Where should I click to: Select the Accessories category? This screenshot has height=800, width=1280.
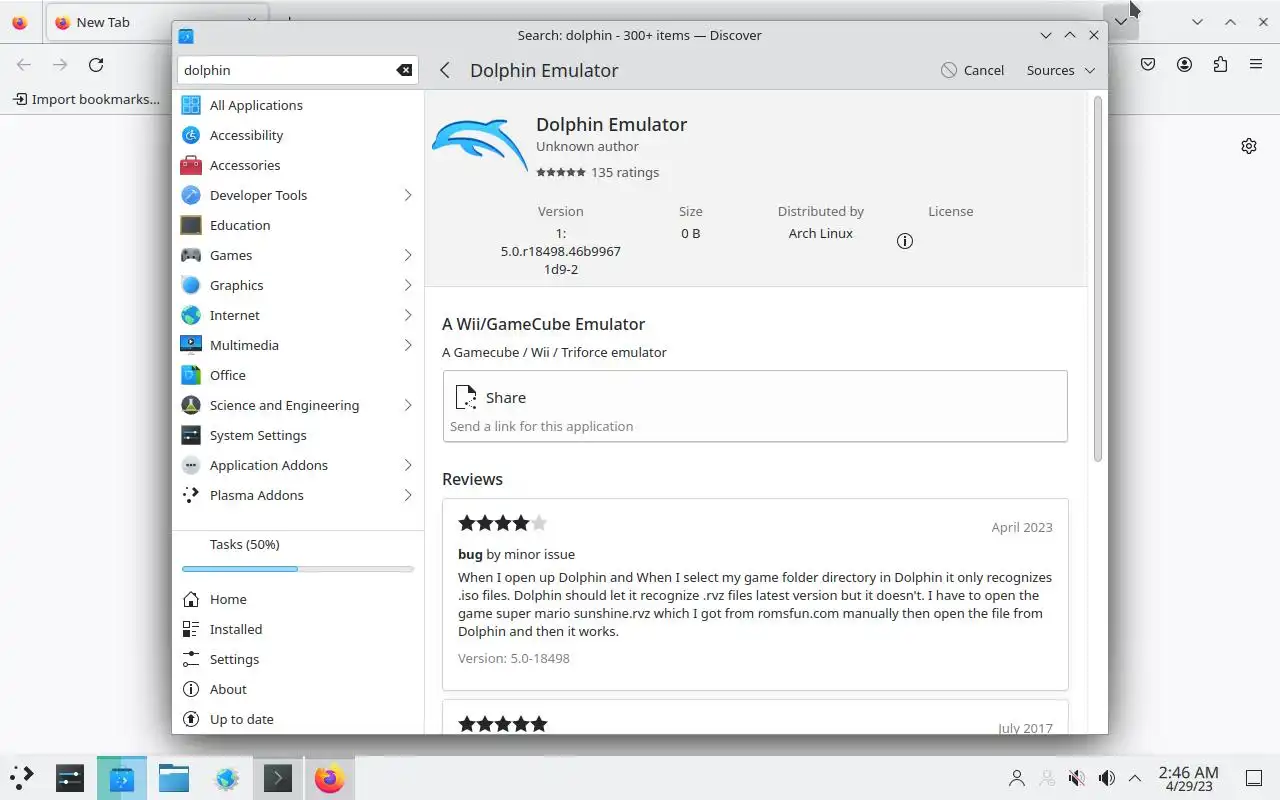(298, 165)
